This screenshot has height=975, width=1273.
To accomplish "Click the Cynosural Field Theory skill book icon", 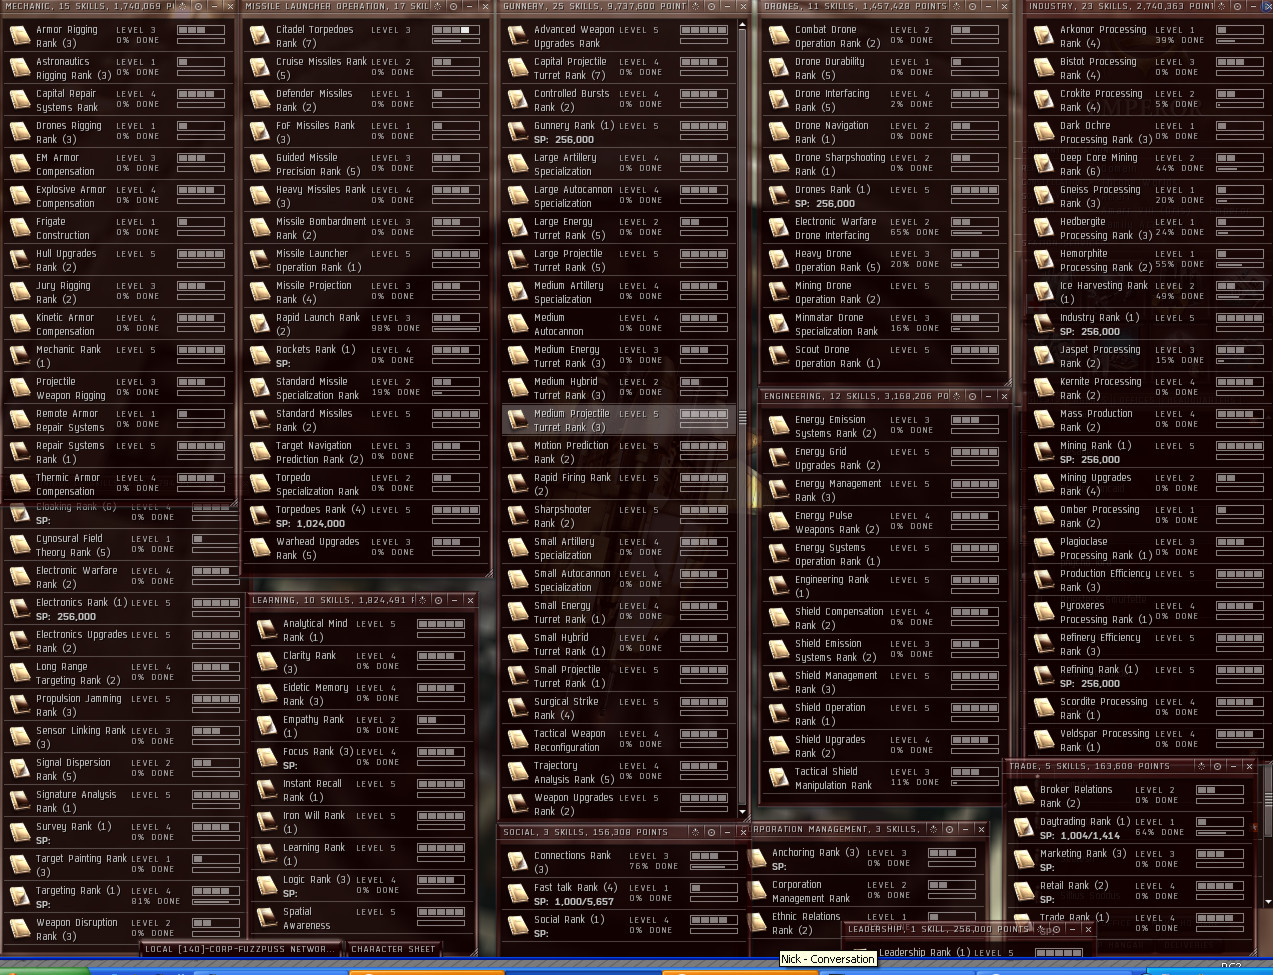I will click(19, 545).
